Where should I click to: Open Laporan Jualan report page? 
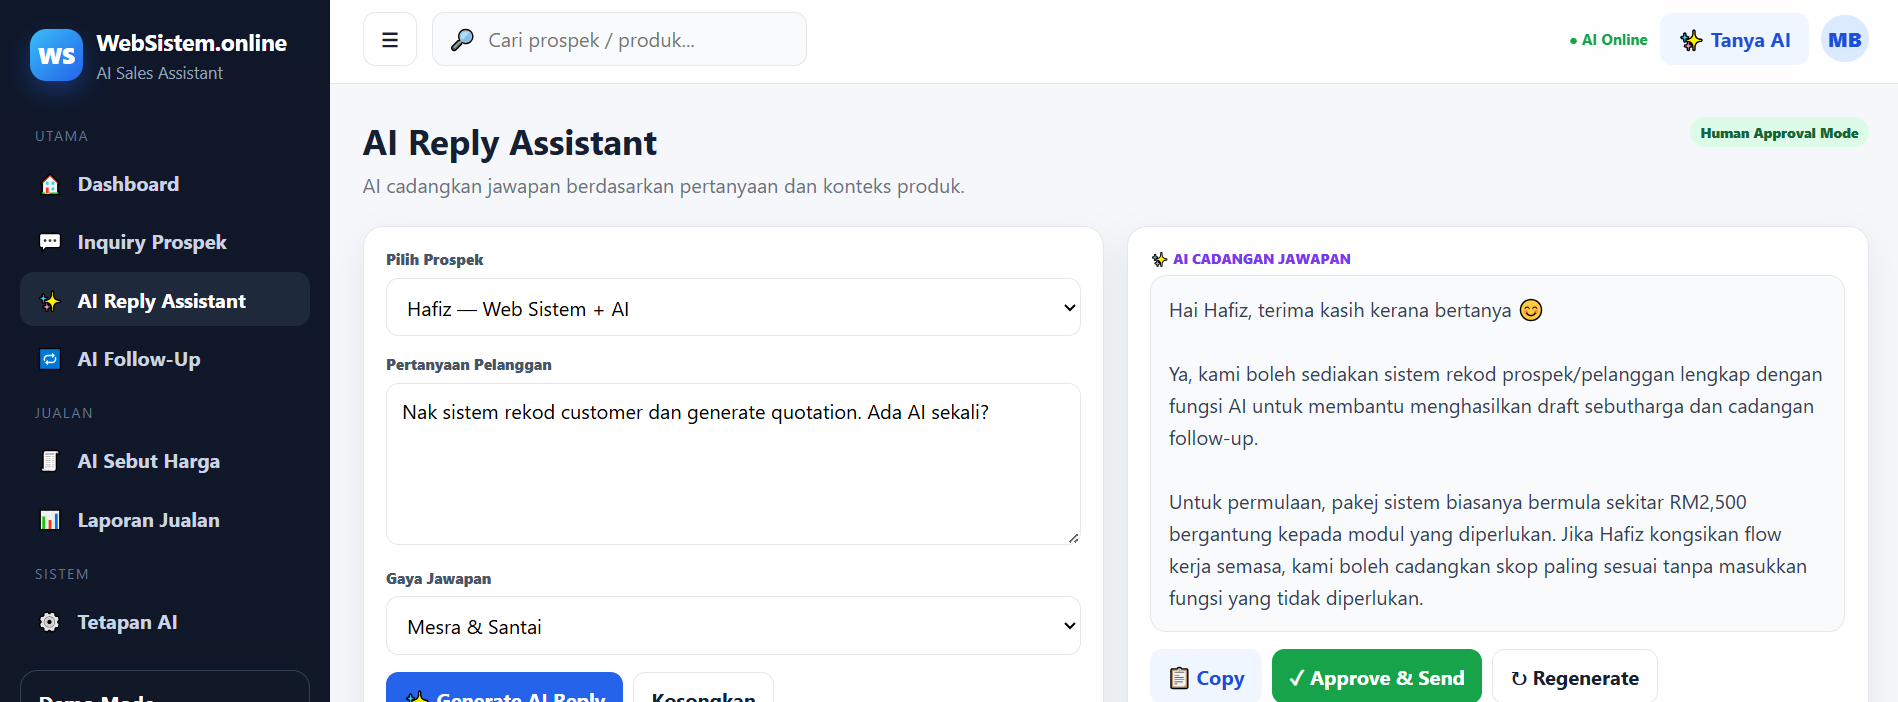(x=165, y=520)
